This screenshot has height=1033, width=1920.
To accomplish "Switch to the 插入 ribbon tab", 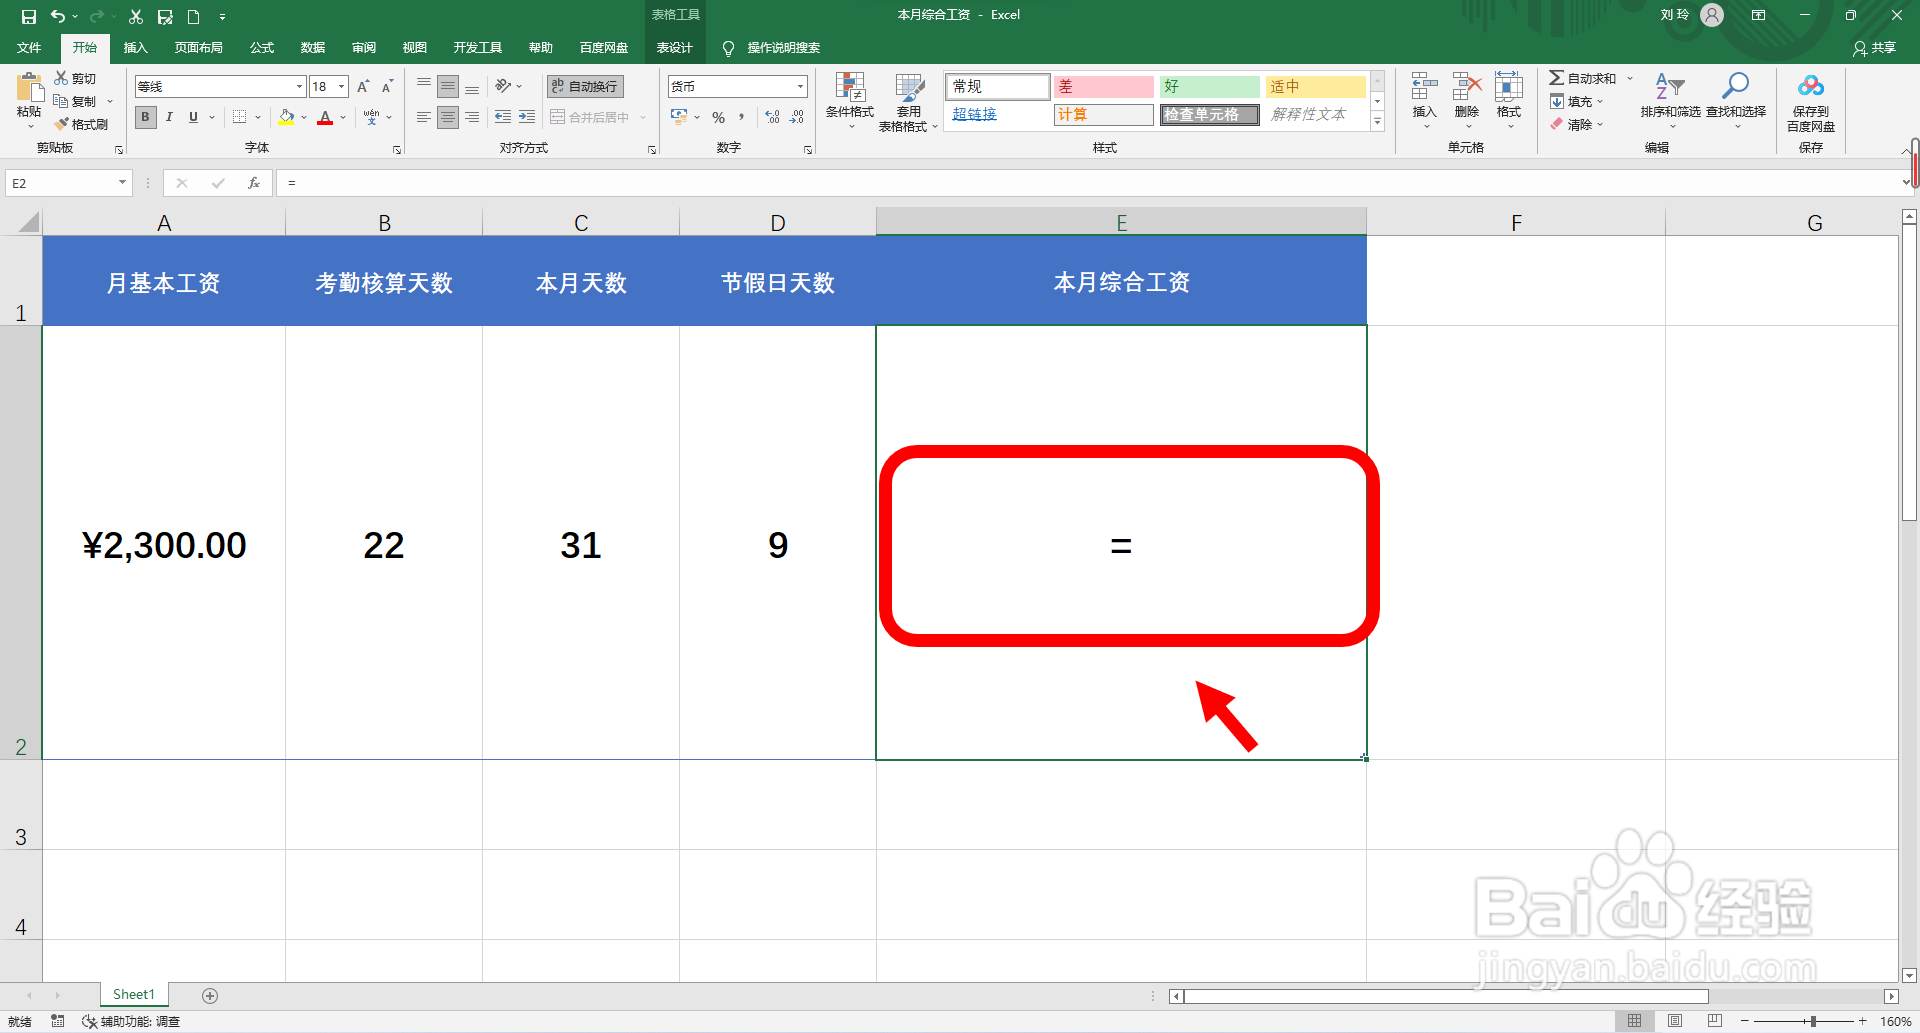I will [135, 47].
